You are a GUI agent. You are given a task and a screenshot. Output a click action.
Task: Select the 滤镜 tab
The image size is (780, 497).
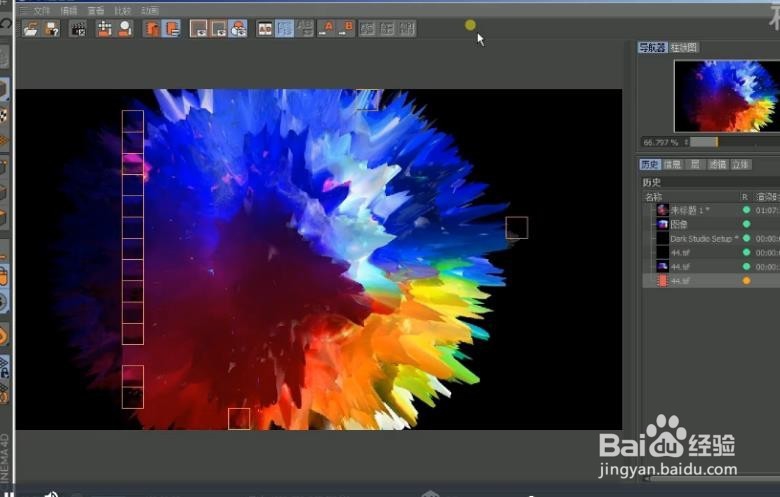coord(718,164)
